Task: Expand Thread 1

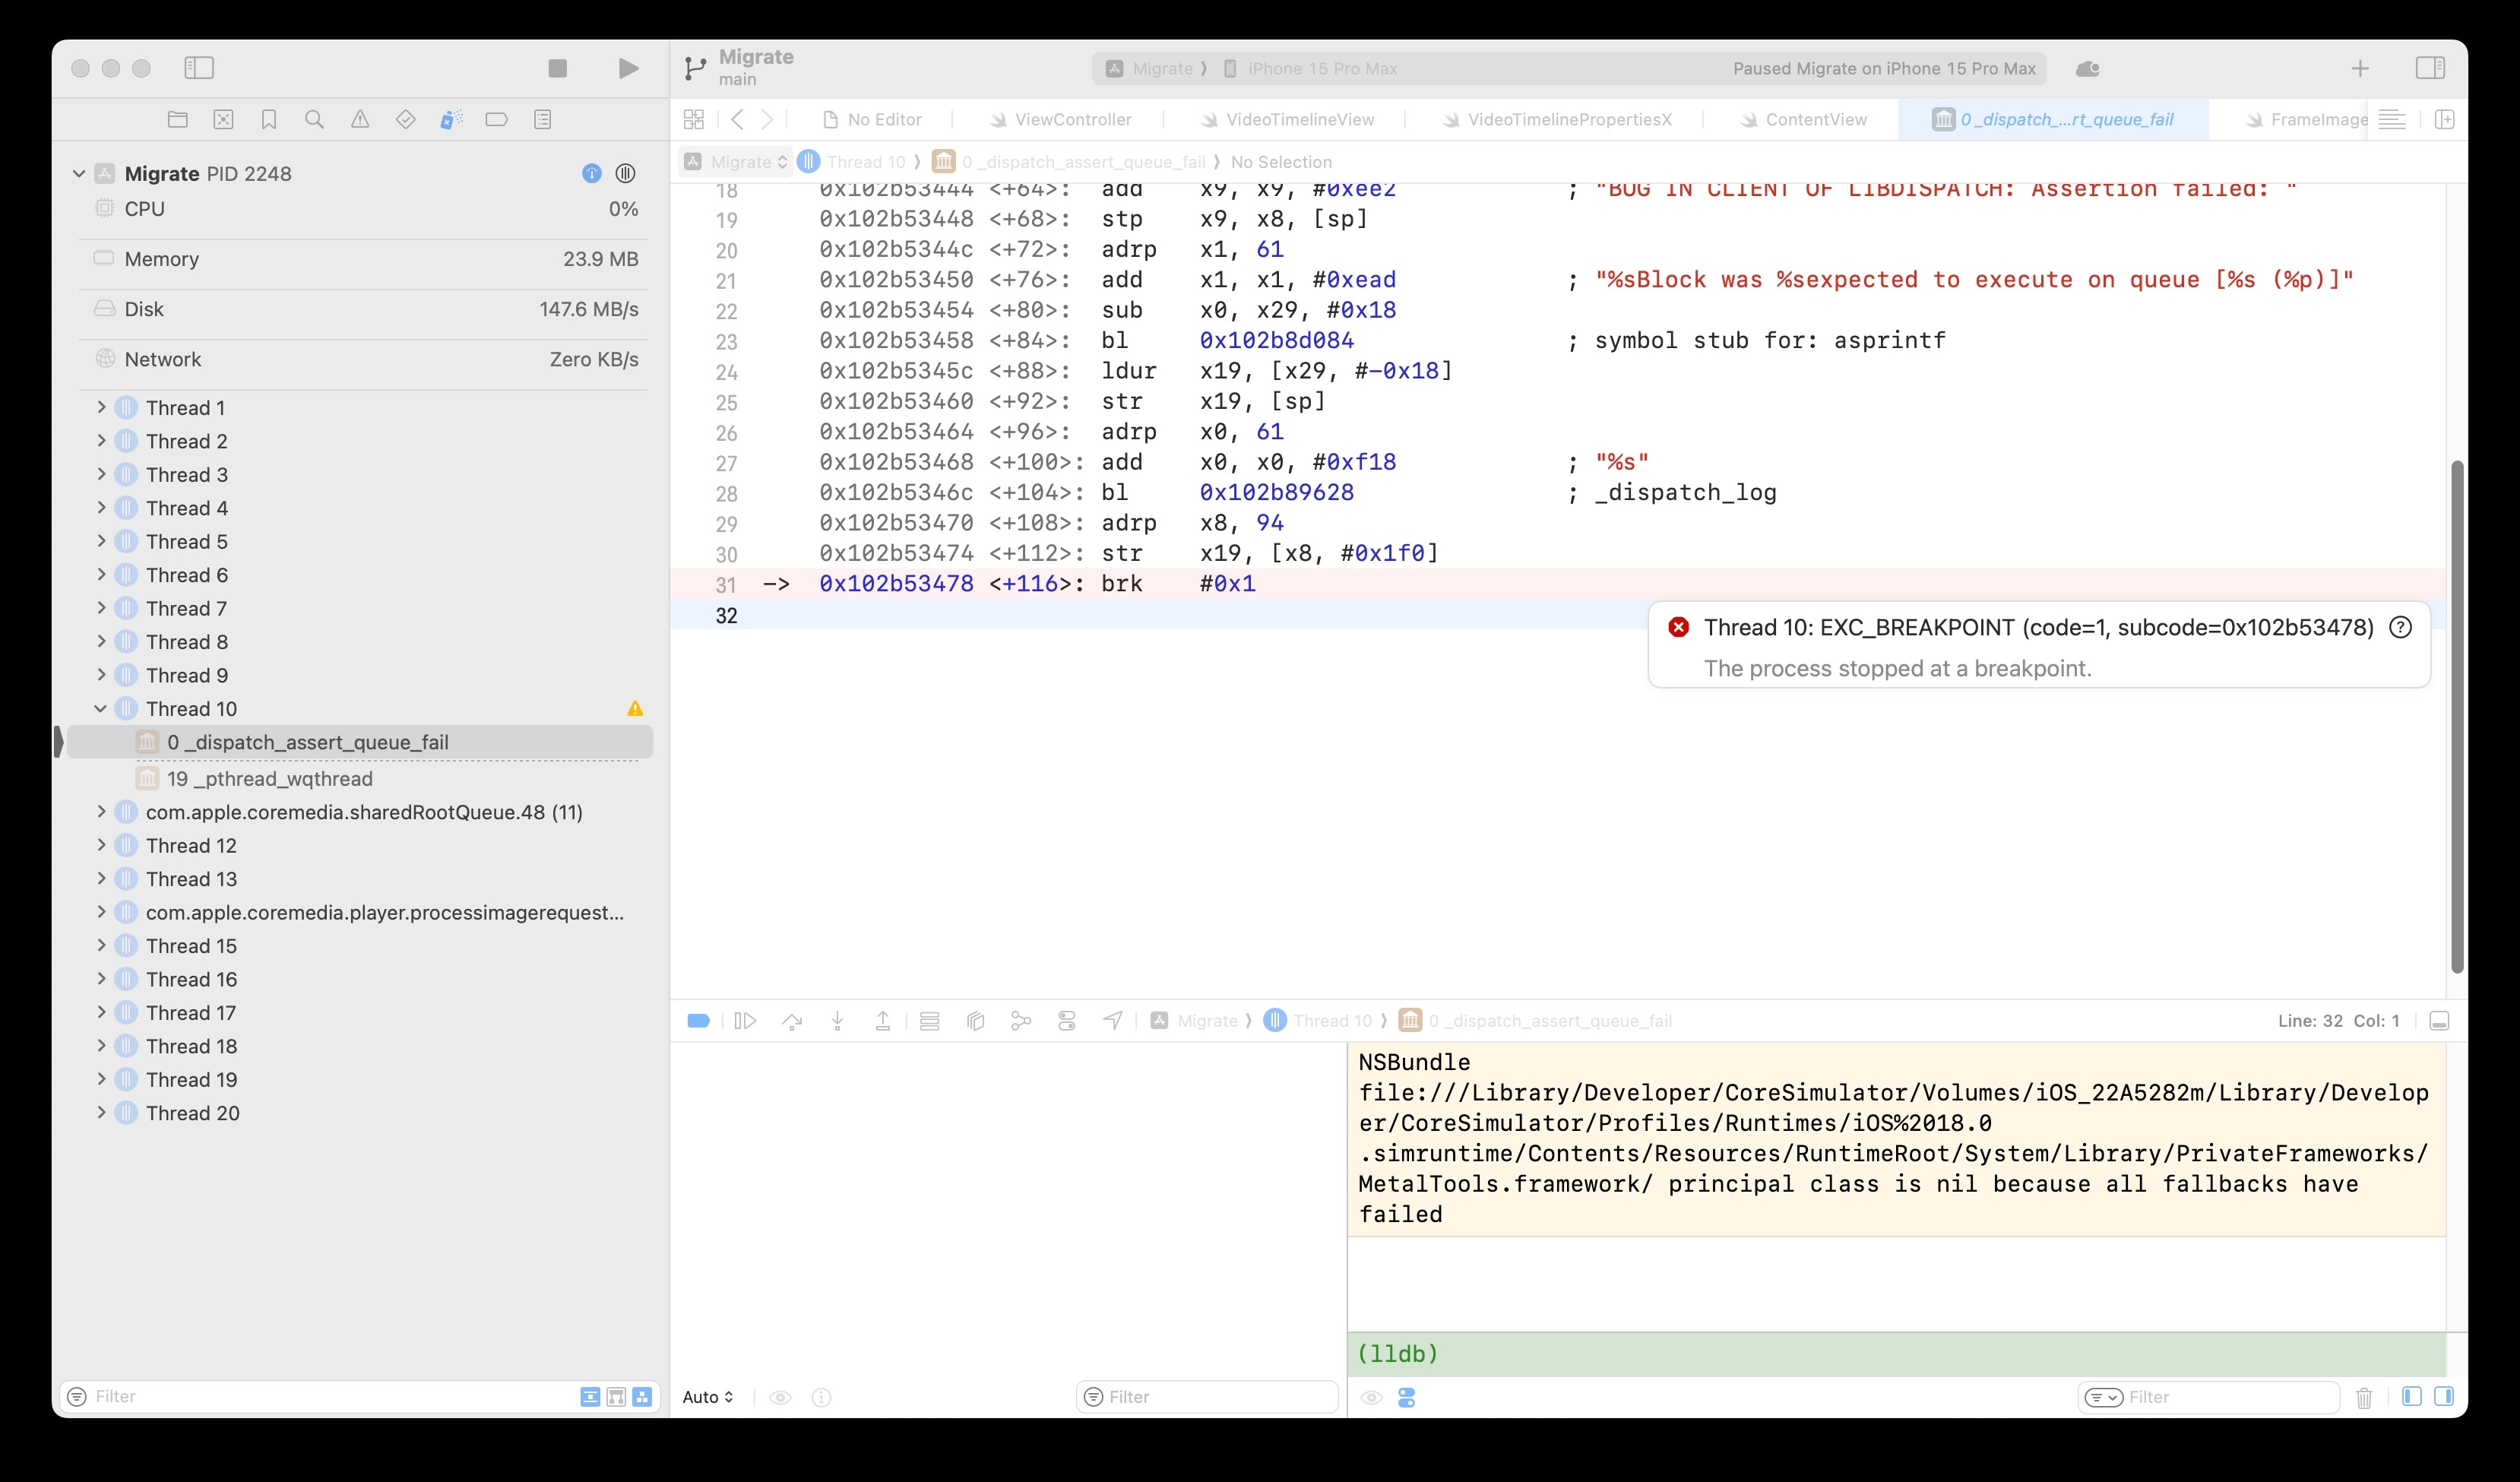Action: tap(101, 407)
